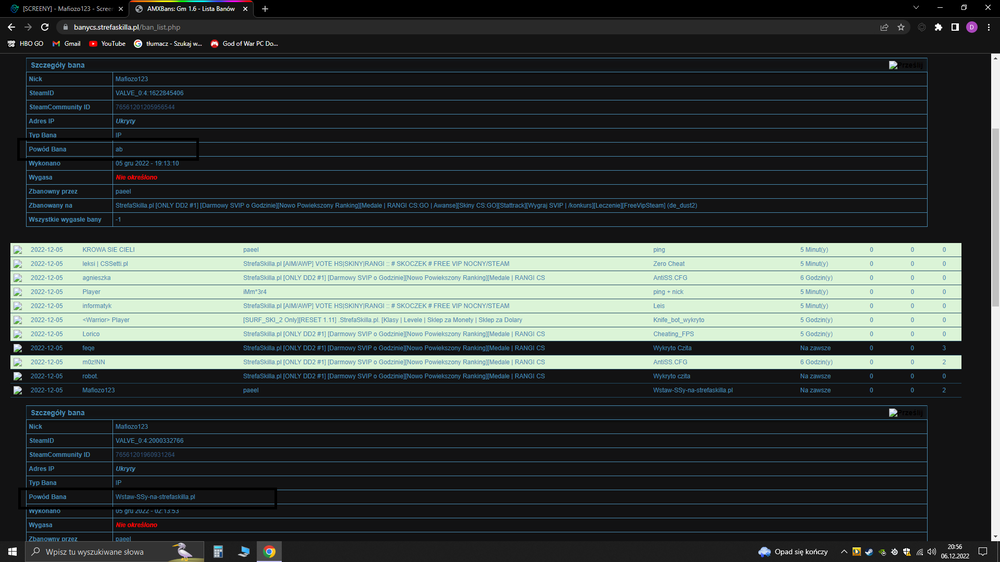Open the network status tray icon
This screenshot has width=1000, height=562.
click(x=919, y=552)
